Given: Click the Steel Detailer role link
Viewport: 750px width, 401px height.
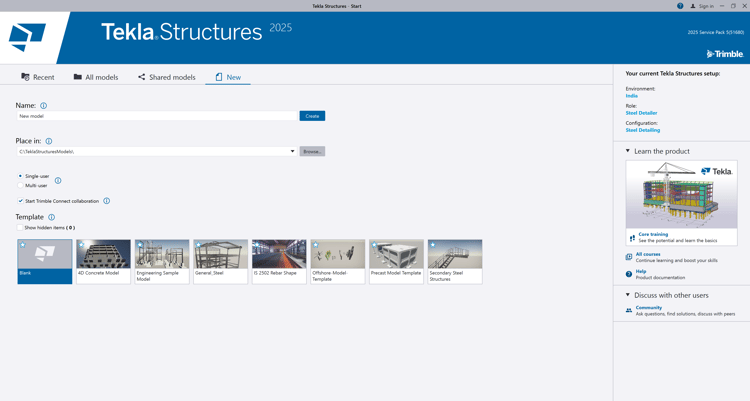Looking at the screenshot, I should [641, 113].
